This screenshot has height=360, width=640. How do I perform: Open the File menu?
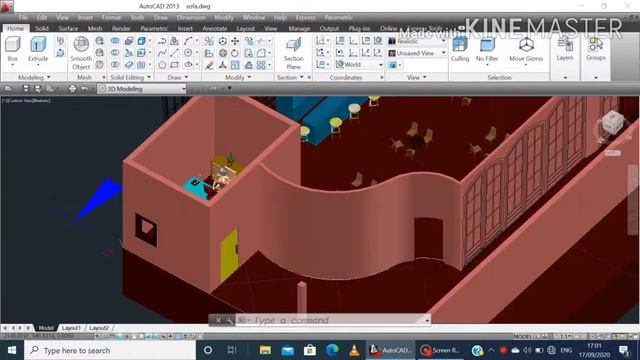(x=23, y=18)
